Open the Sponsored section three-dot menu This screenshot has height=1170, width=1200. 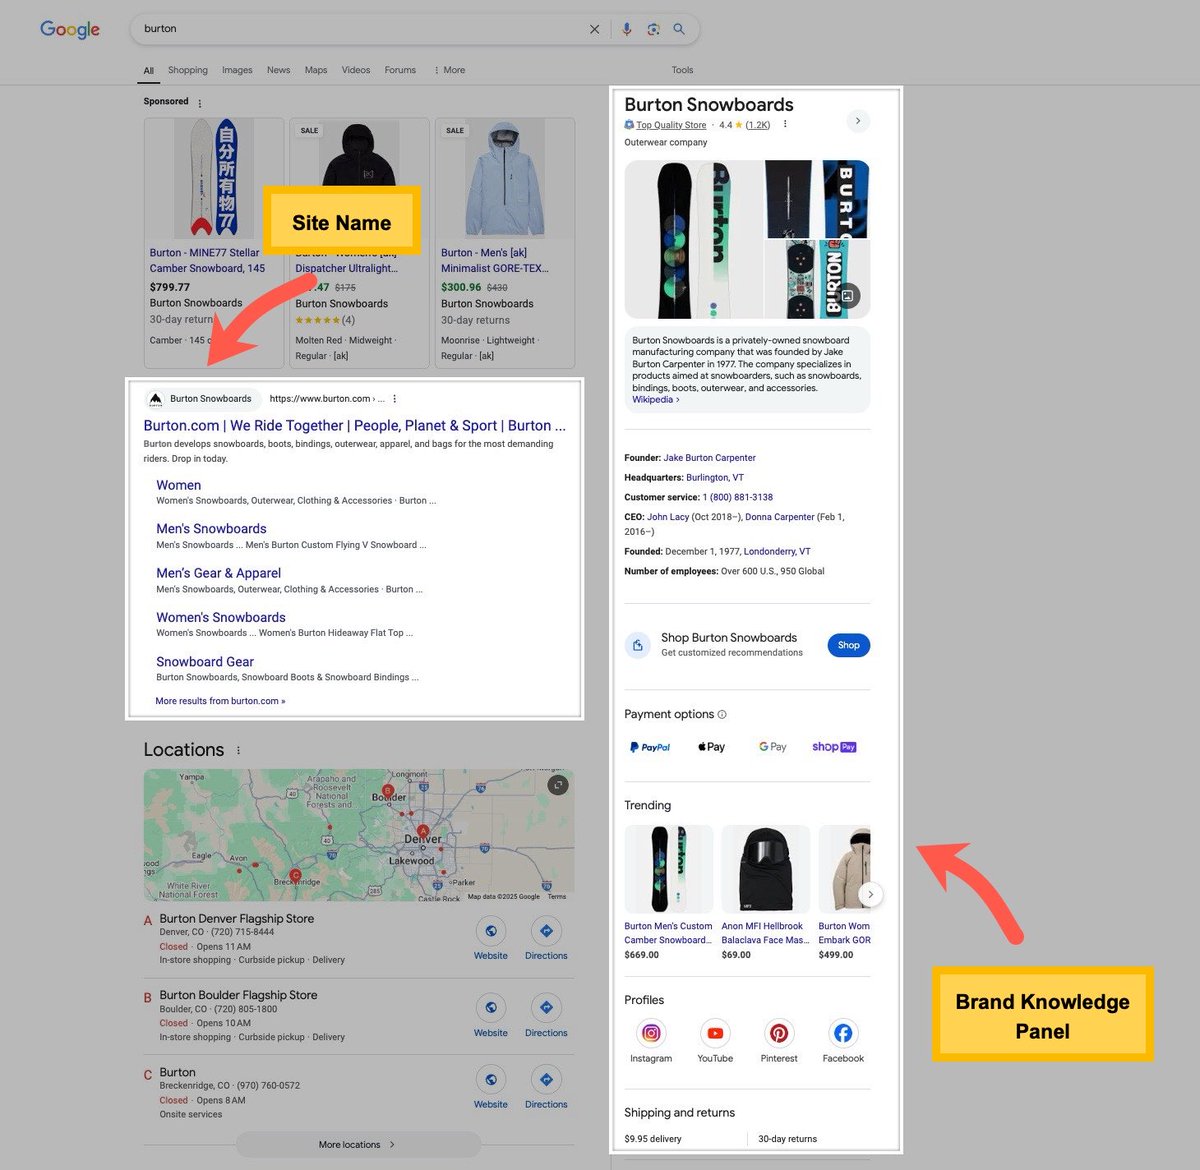200,103
